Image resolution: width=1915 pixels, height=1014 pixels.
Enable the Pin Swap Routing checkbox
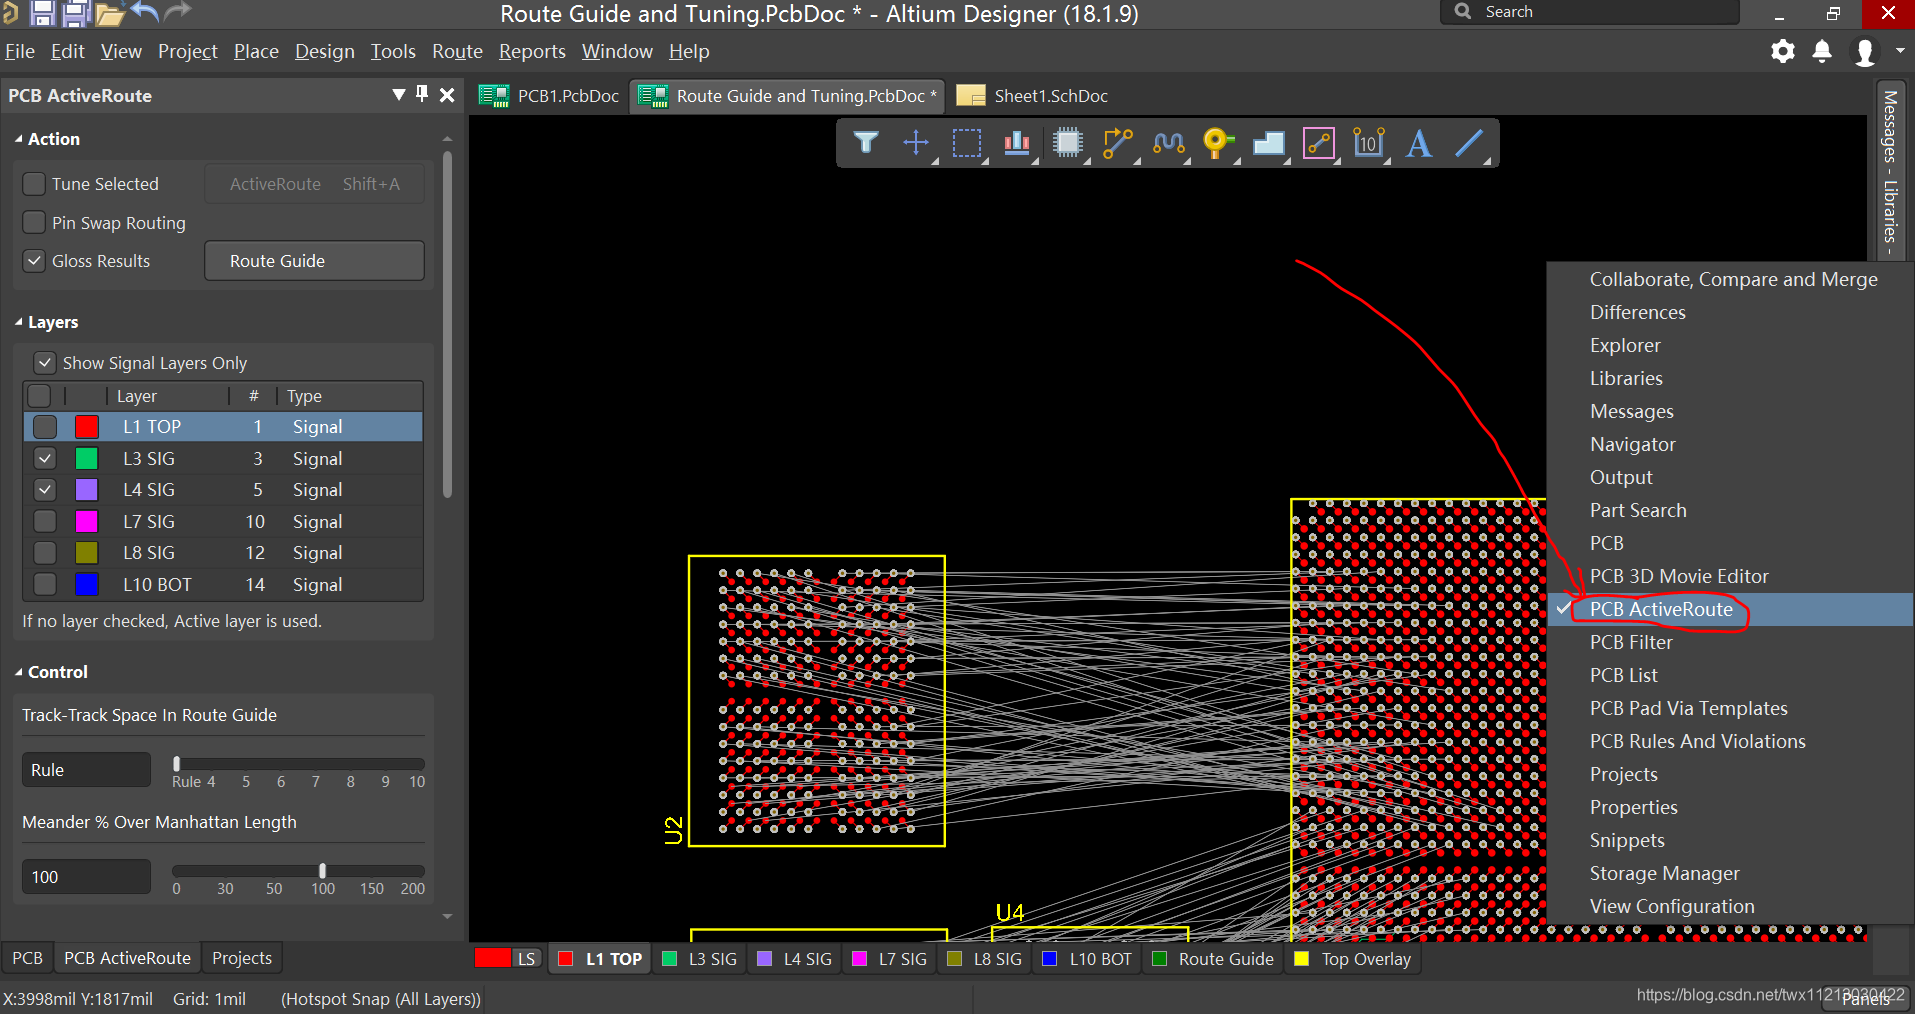34,222
